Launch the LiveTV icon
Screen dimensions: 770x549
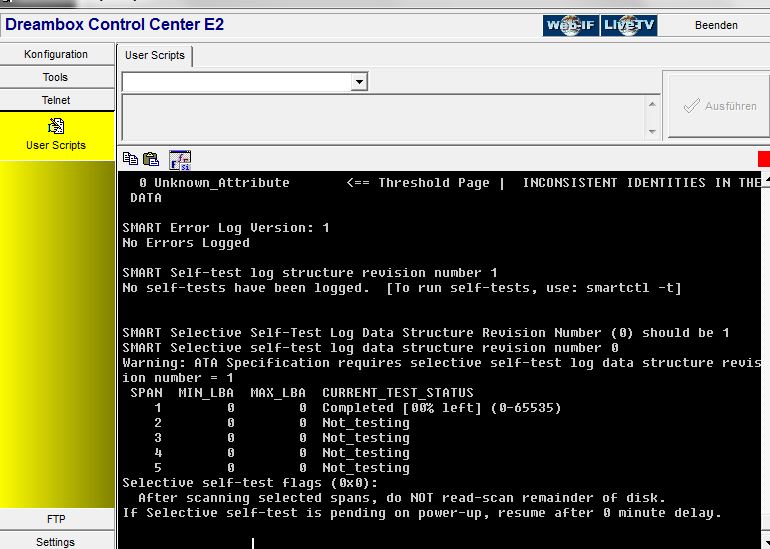(x=628, y=26)
